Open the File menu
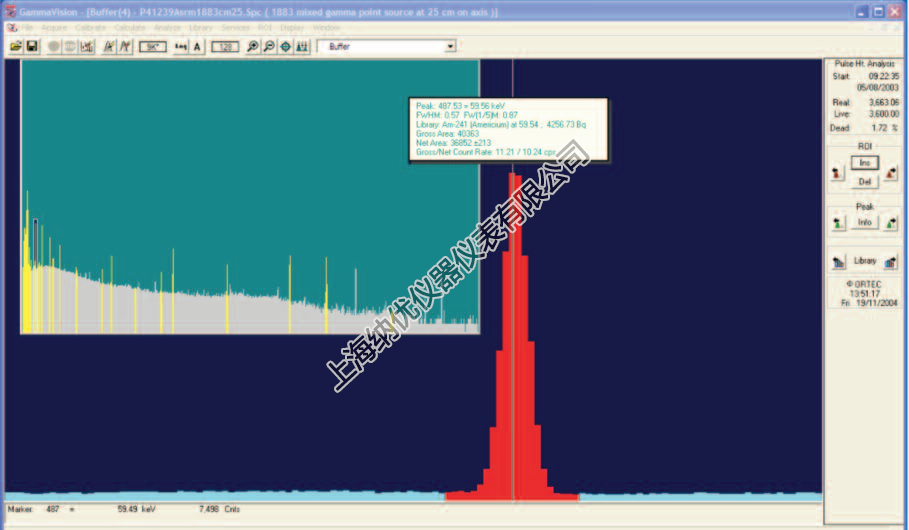Image resolution: width=909 pixels, height=530 pixels. (x=27, y=27)
